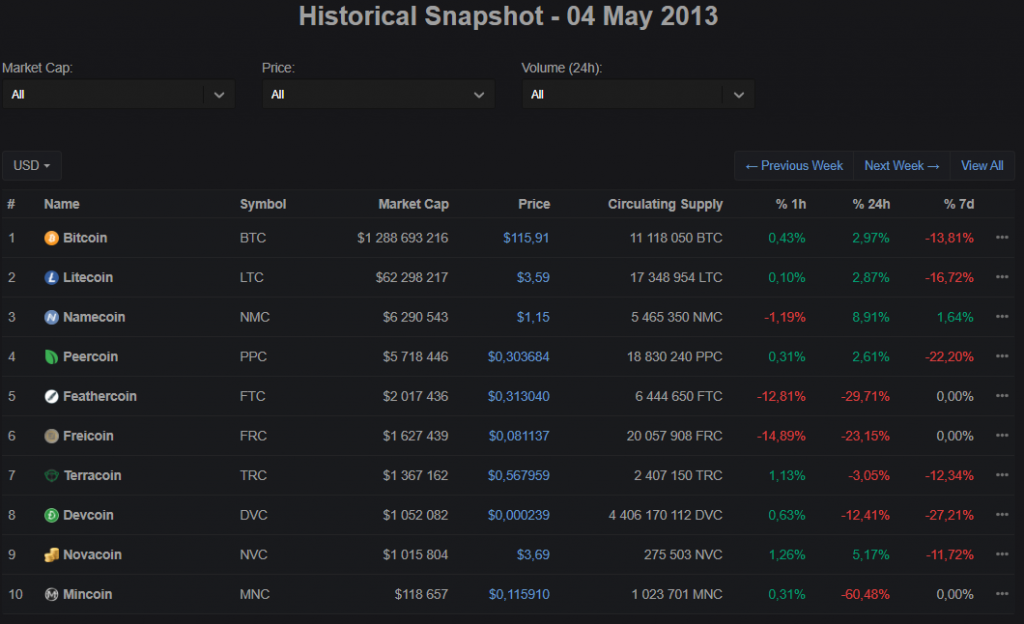Image resolution: width=1024 pixels, height=624 pixels.
Task: Open the Price filter dropdown
Action: pos(378,94)
